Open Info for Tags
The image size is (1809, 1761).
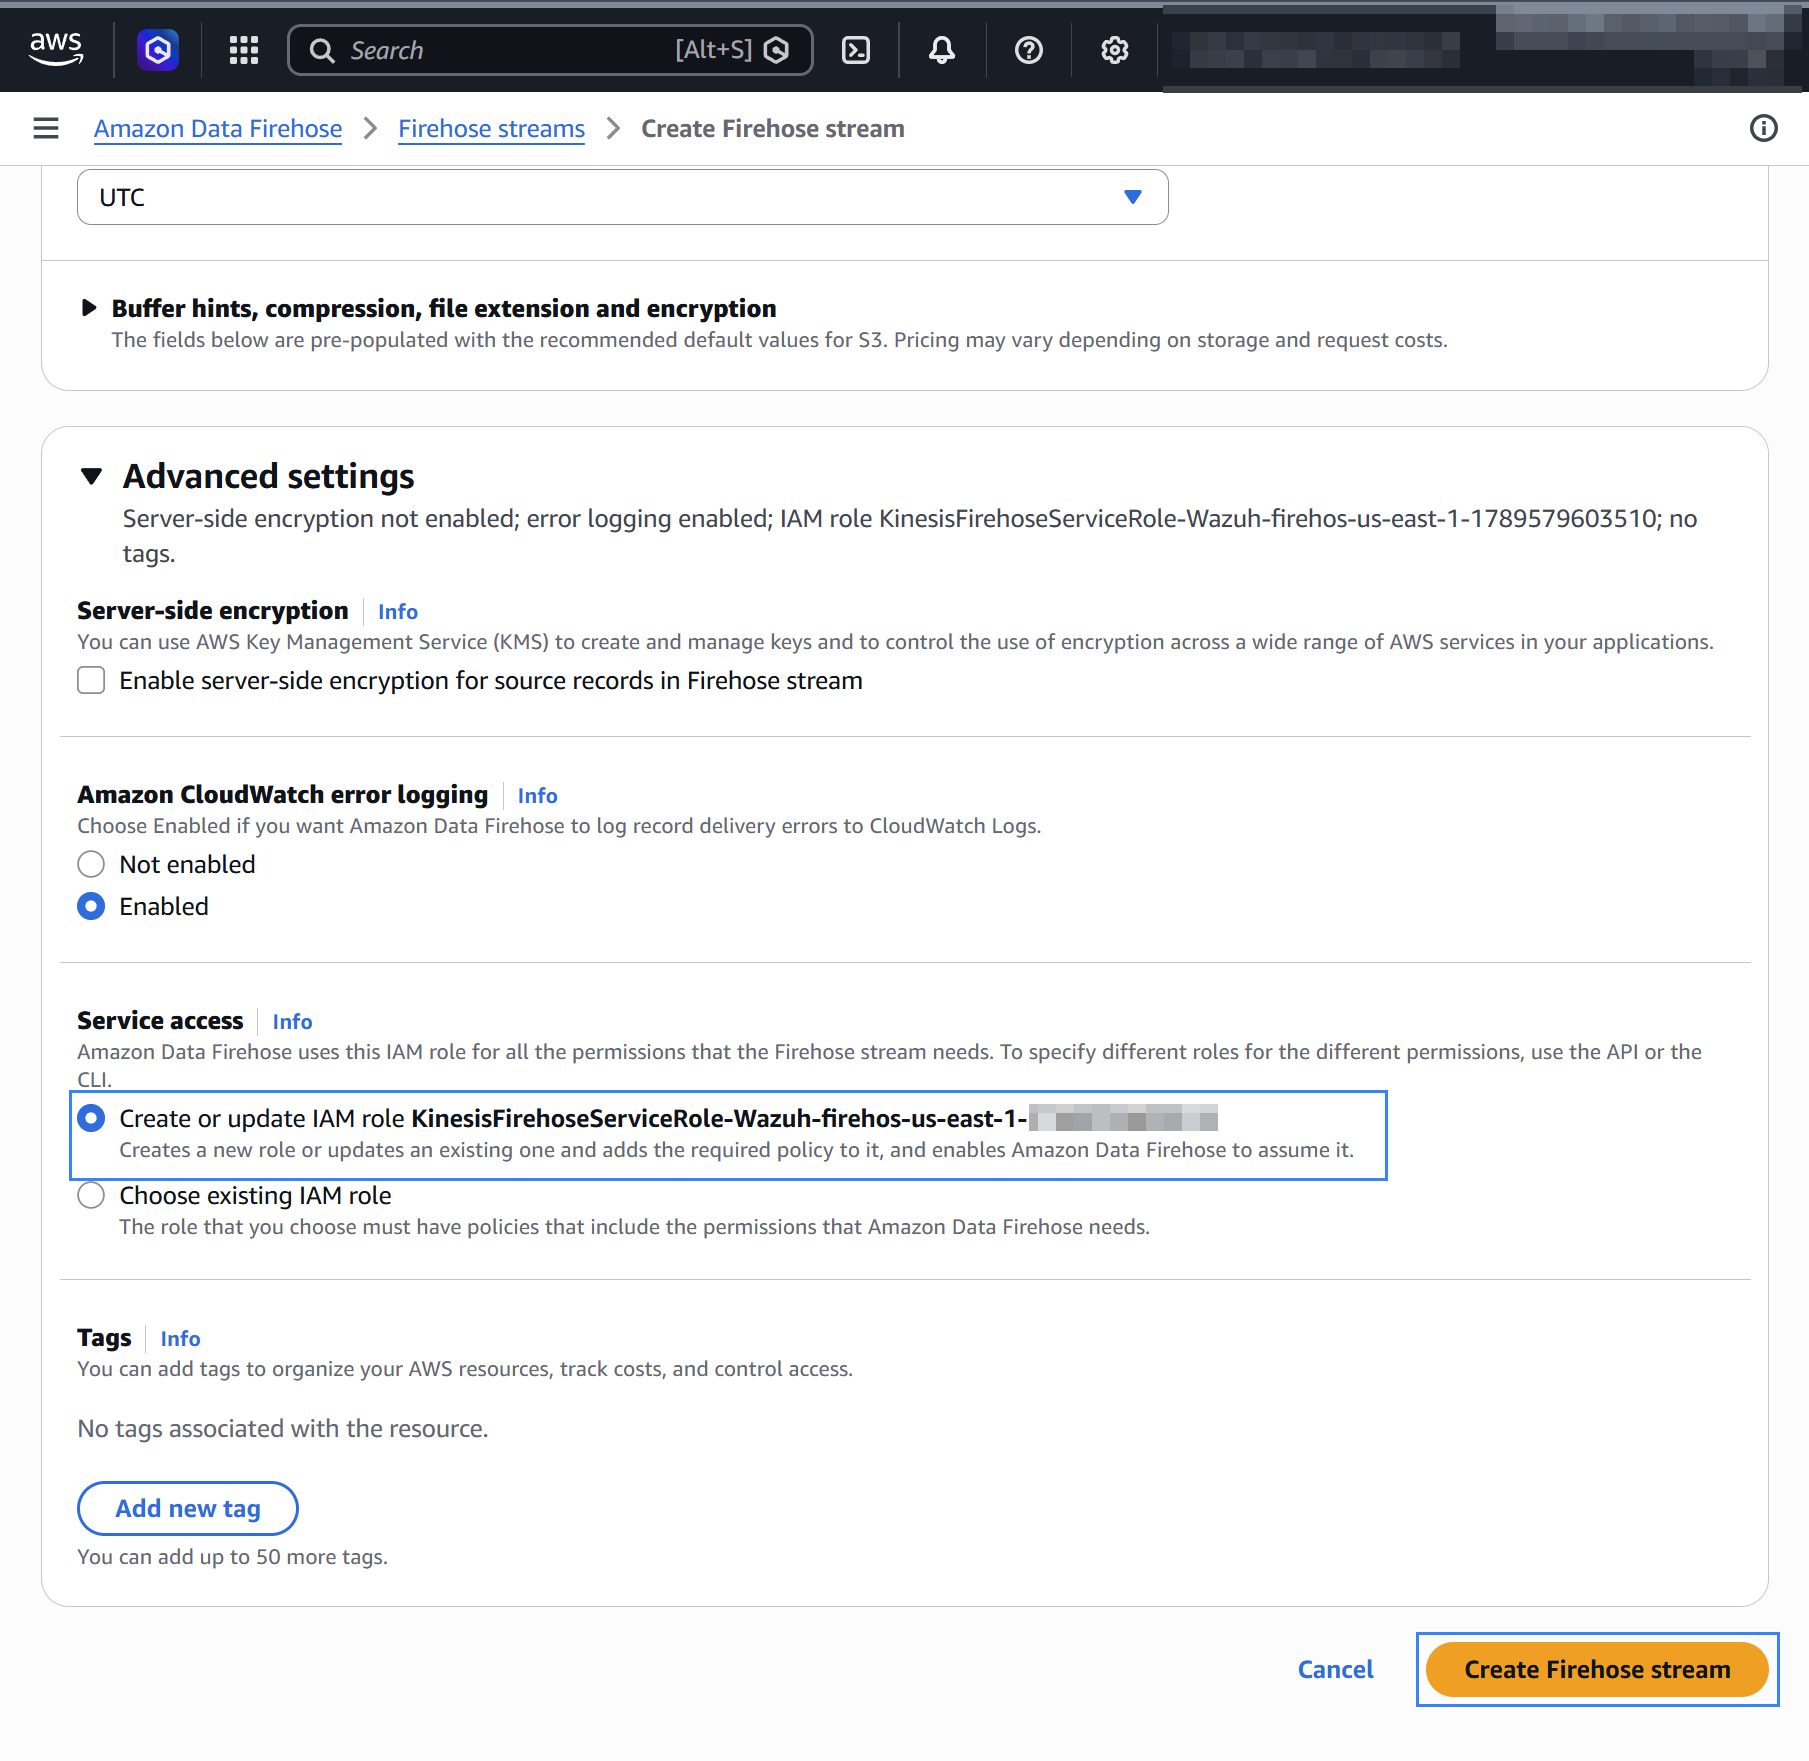click(180, 1339)
